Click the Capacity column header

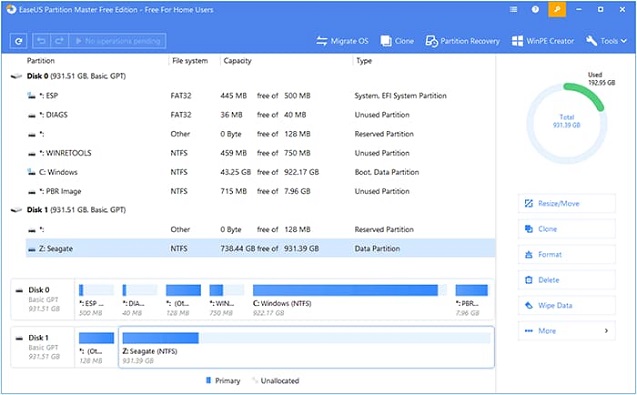coord(237,61)
